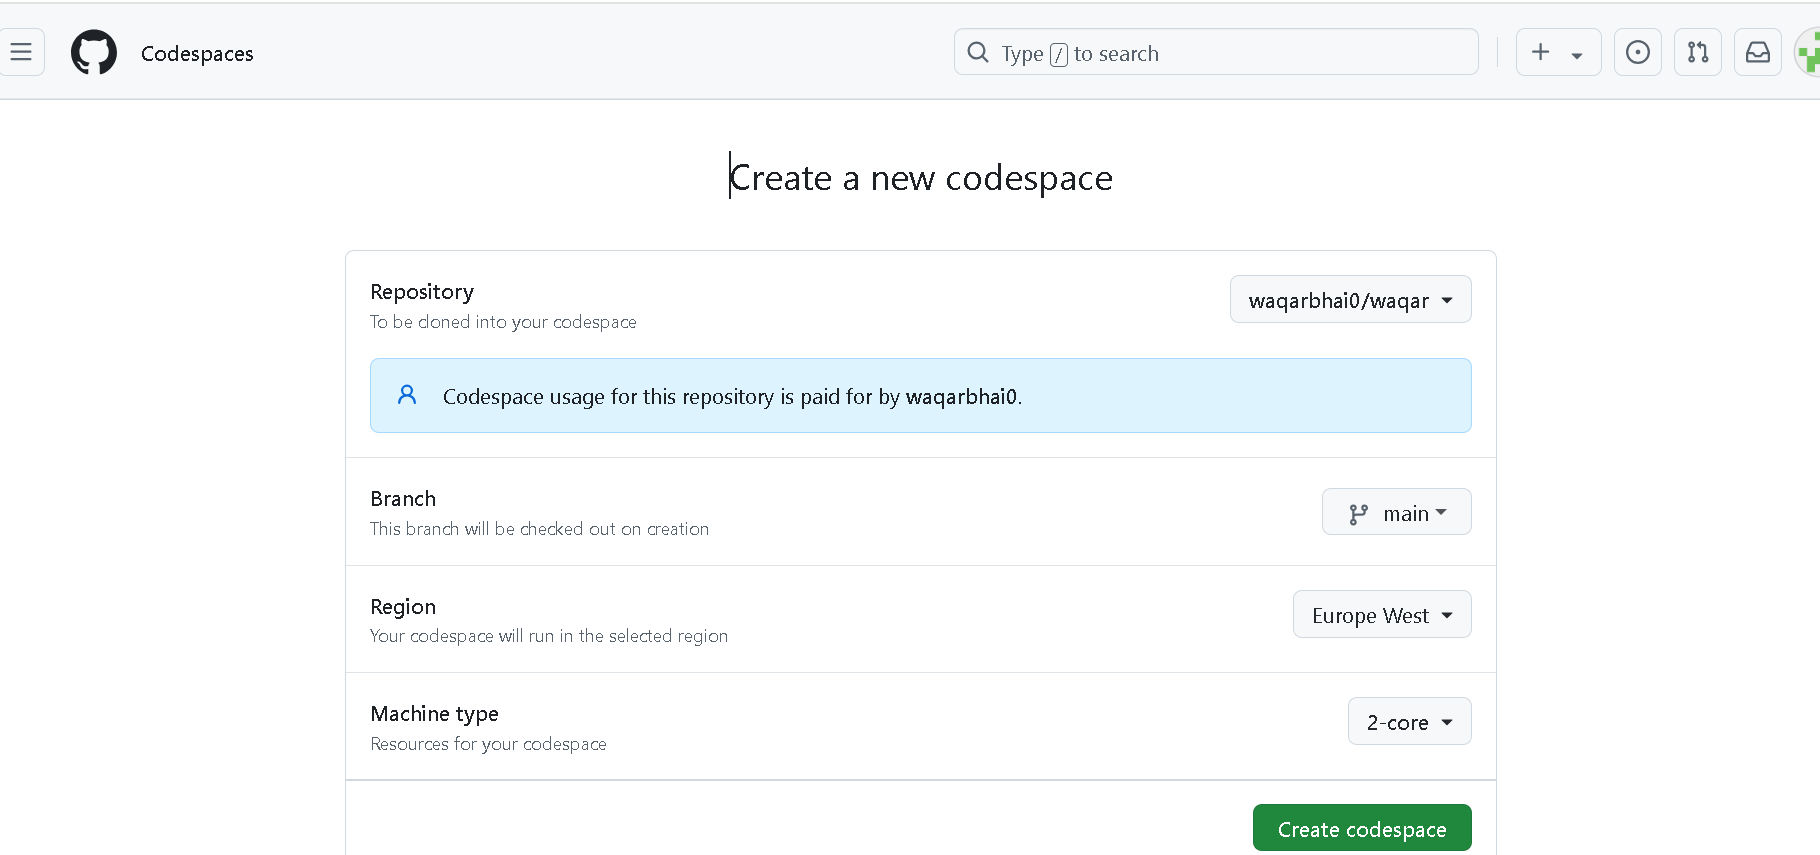This screenshot has height=855, width=1820.
Task: Click the 'paid for by waqarbhai0' notice text
Action: tap(732, 397)
